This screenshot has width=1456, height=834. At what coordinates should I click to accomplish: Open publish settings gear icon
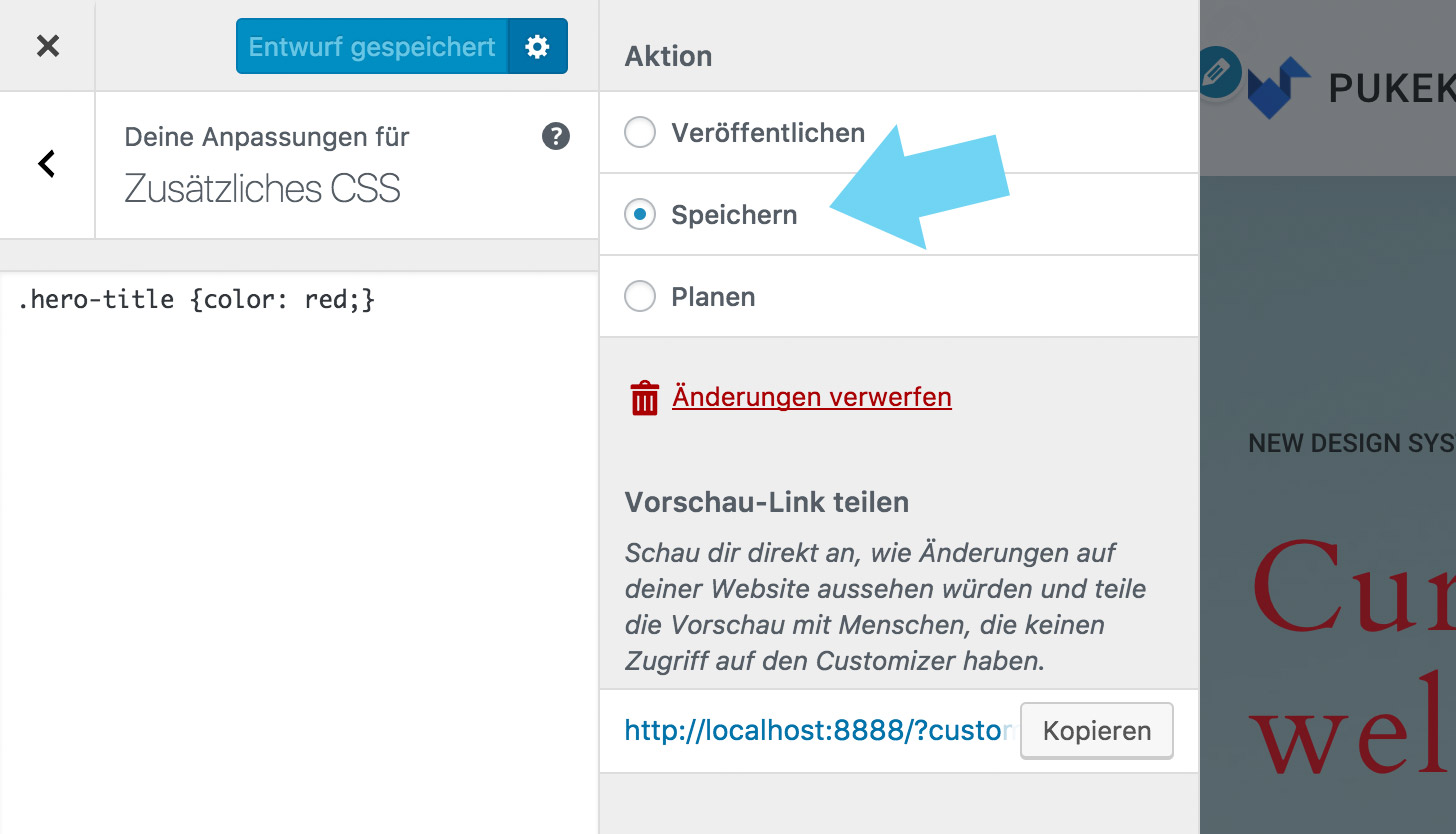pyautogui.click(x=538, y=47)
